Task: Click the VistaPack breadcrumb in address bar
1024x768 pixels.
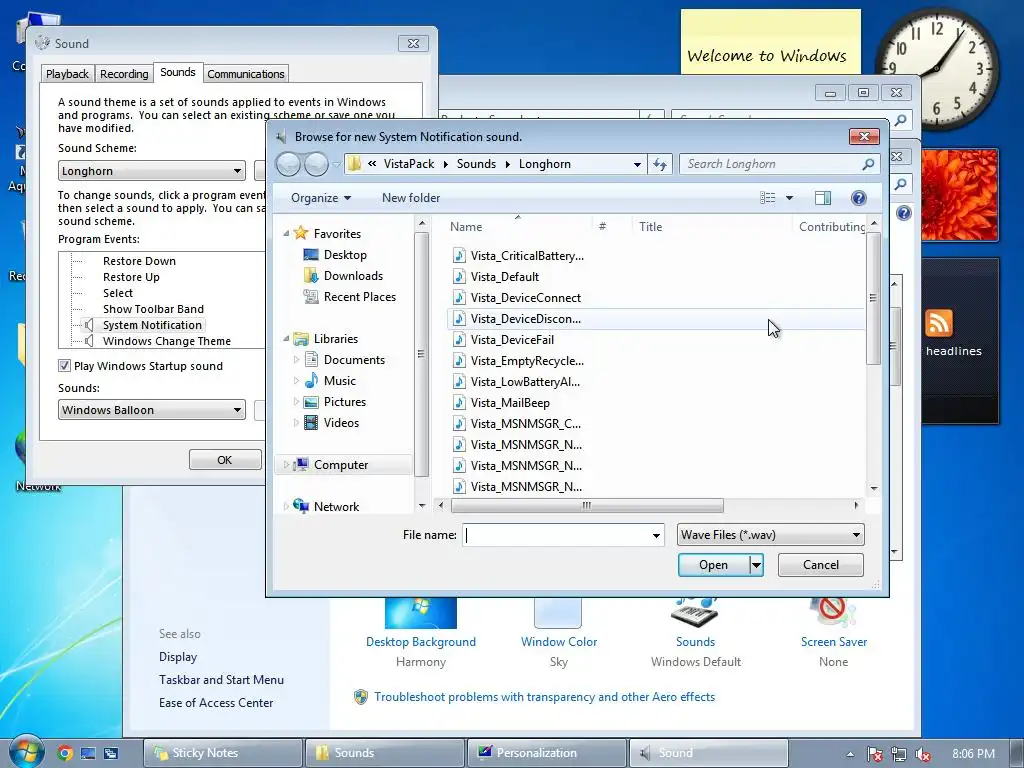Action: 409,164
